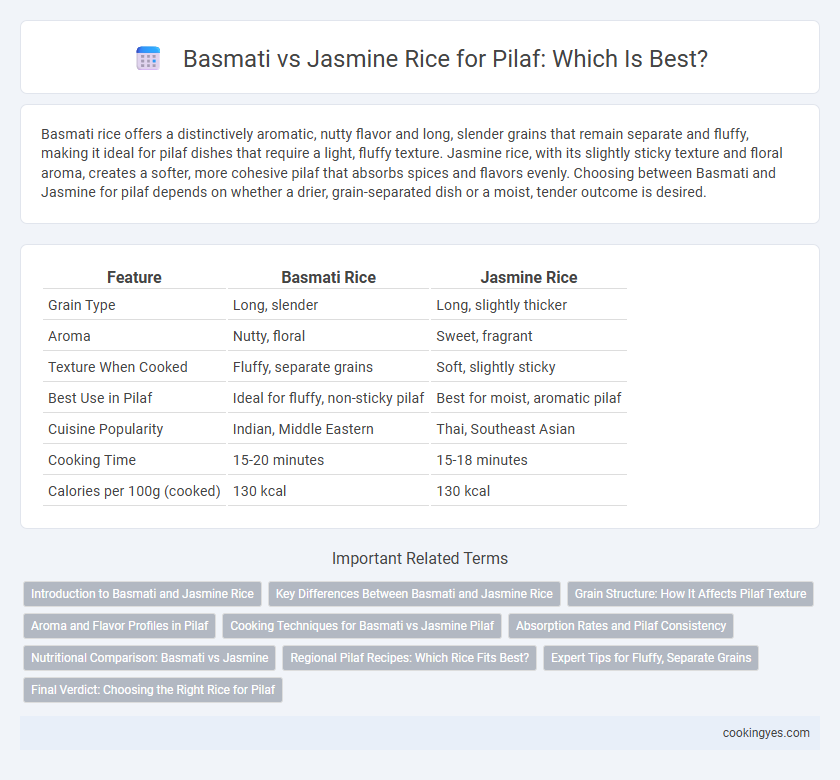
Task: Select the 'Cuisine Popularity' row label
Action: (x=106, y=429)
